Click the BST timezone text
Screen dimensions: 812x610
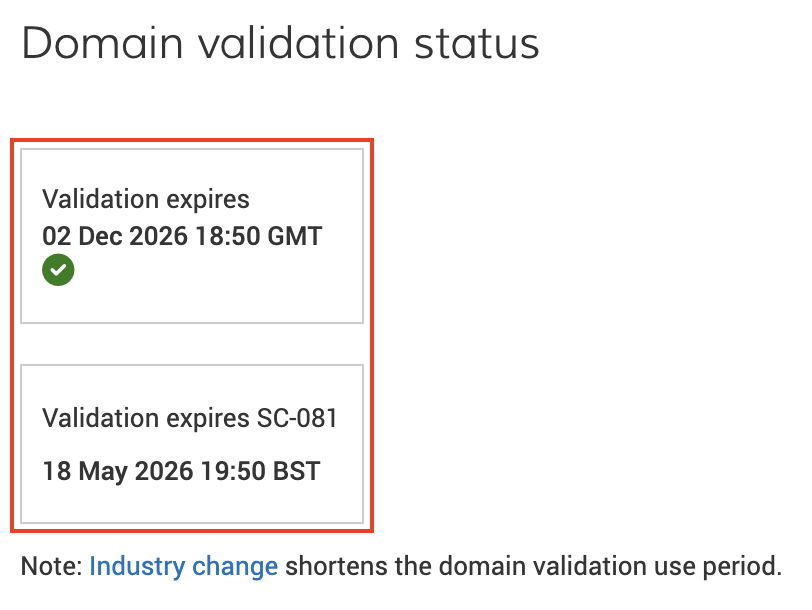297,471
